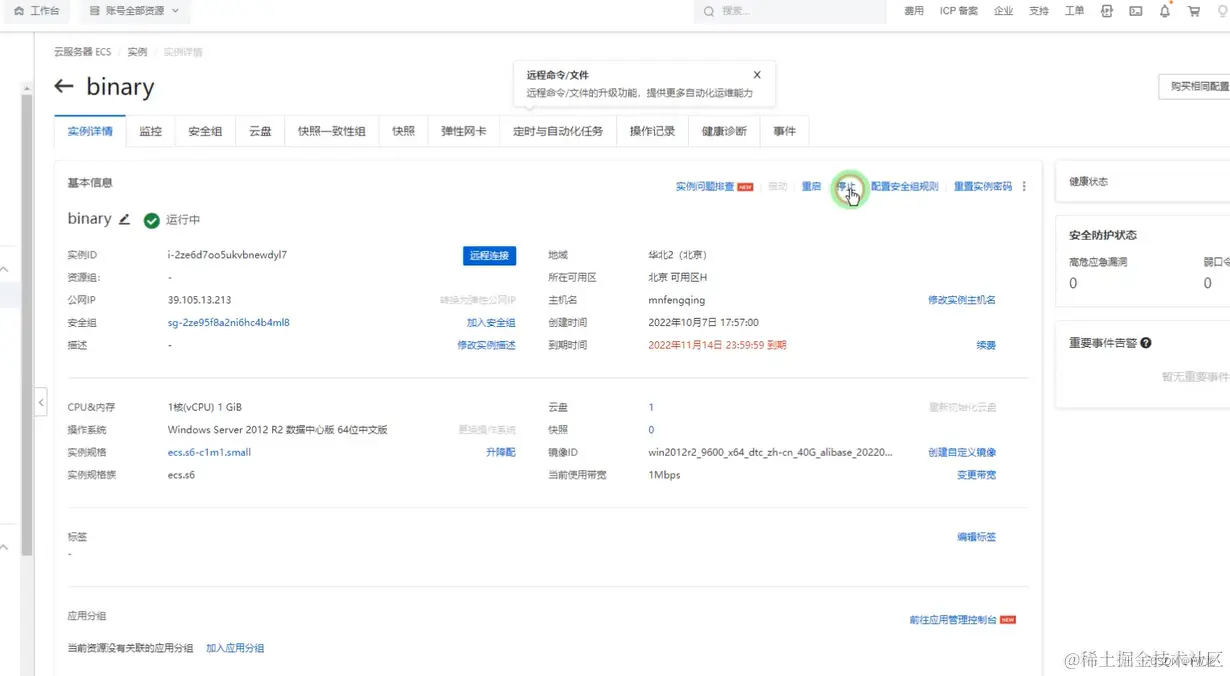This screenshot has width=1230, height=676.
Task: Click 修改实例主机名 link
Action: pos(962,300)
